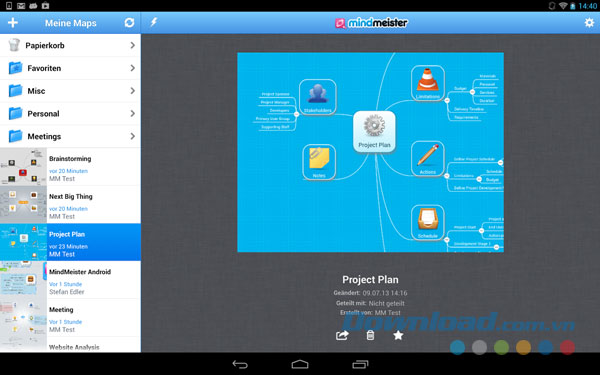Open the MindMeister Android map thumbnail
The height and width of the screenshot is (375, 600).
pos(23,280)
